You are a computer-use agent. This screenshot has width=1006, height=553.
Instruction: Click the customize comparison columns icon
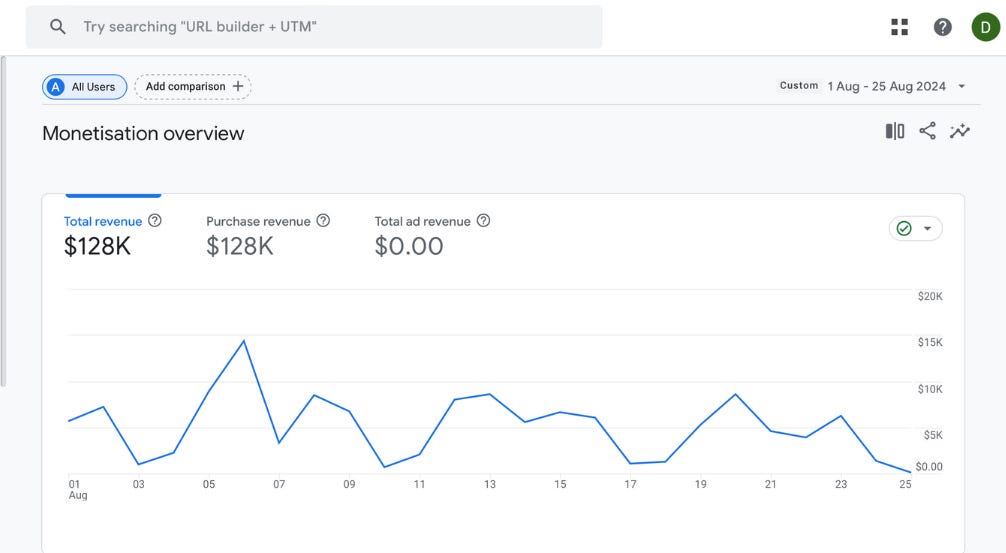coord(894,131)
